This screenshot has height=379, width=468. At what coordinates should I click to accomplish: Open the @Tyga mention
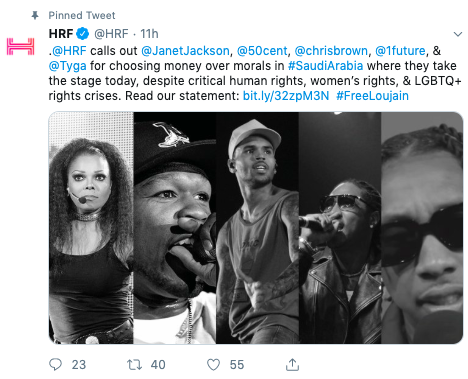point(68,66)
